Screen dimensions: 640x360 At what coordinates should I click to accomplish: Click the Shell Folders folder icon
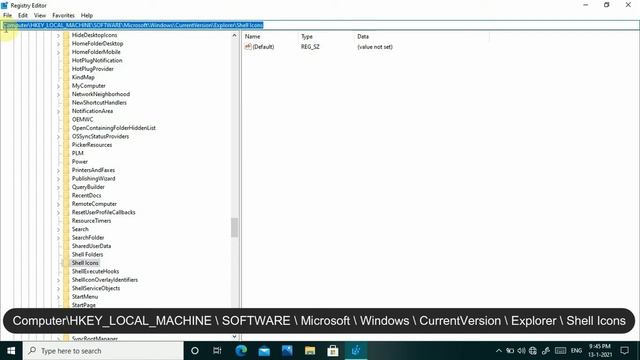point(66,255)
